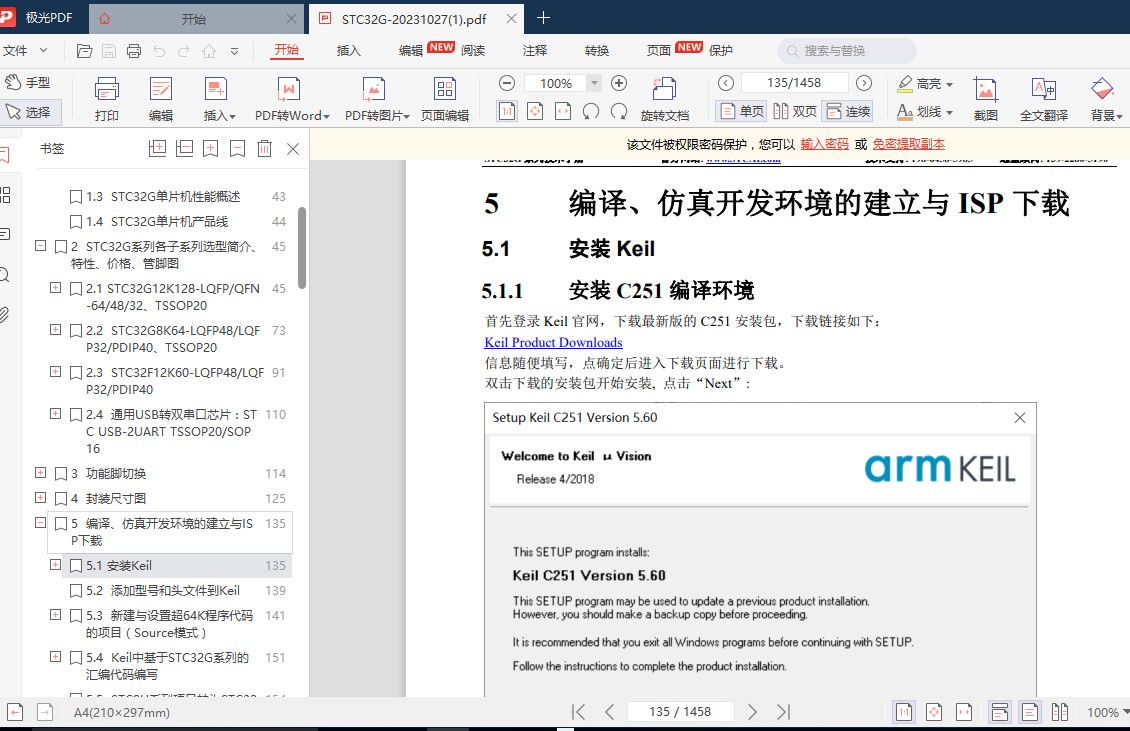Image resolution: width=1130 pixels, height=731 pixels.
Task: Toggle bookmark checkbox for 4 封装尺寸图
Action: 61,499
